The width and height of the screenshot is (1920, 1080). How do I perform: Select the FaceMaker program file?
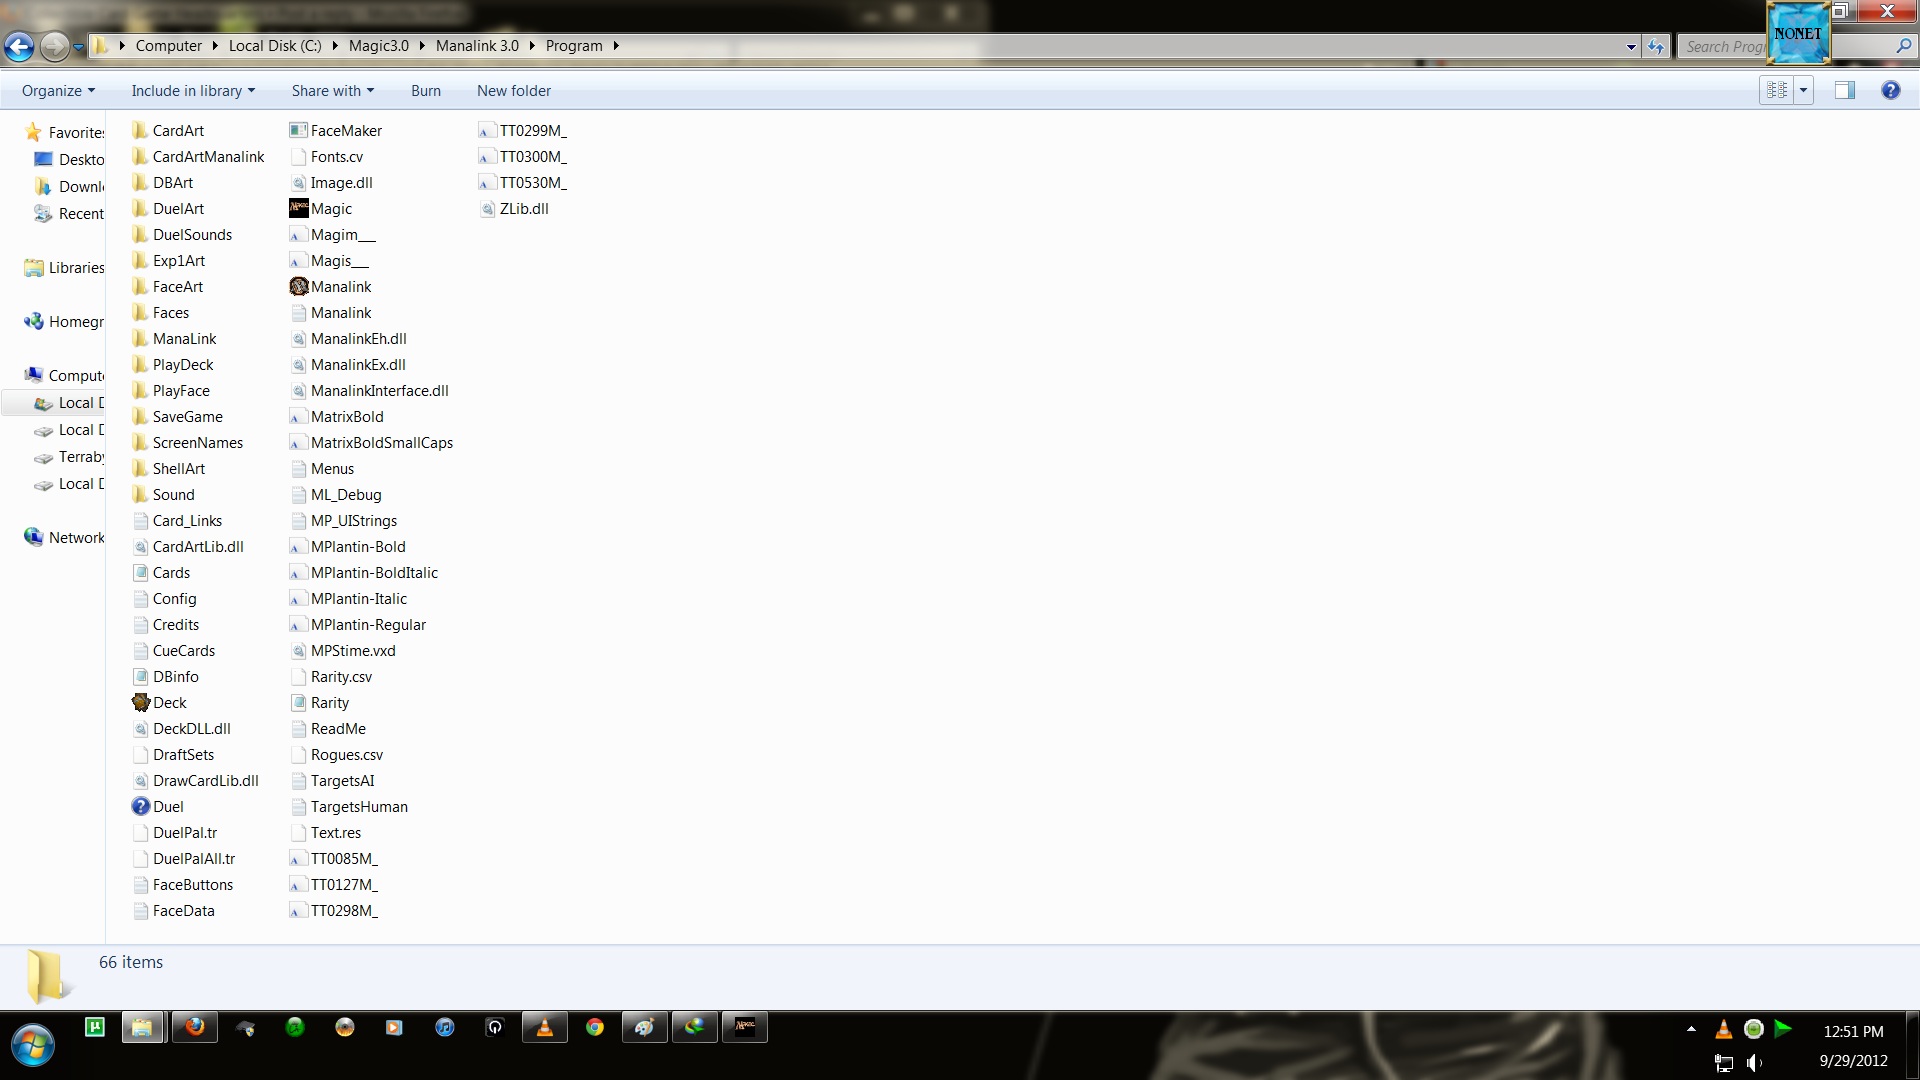click(345, 131)
